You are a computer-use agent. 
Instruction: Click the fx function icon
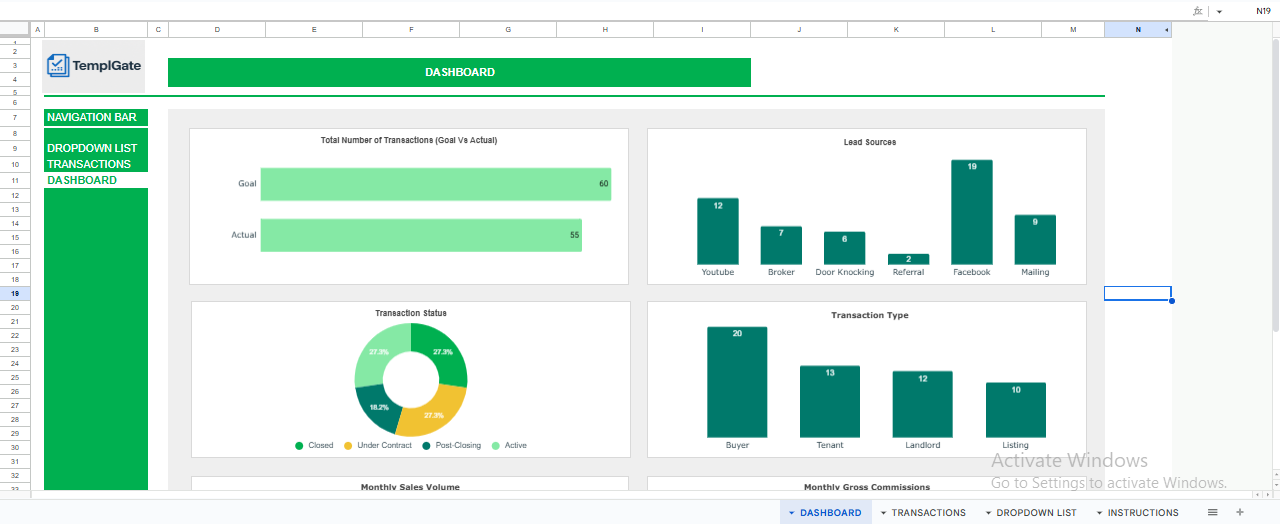click(x=1198, y=11)
